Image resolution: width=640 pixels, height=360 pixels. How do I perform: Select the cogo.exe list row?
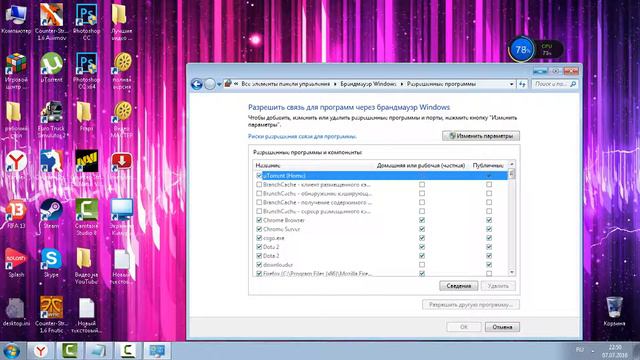click(380, 238)
